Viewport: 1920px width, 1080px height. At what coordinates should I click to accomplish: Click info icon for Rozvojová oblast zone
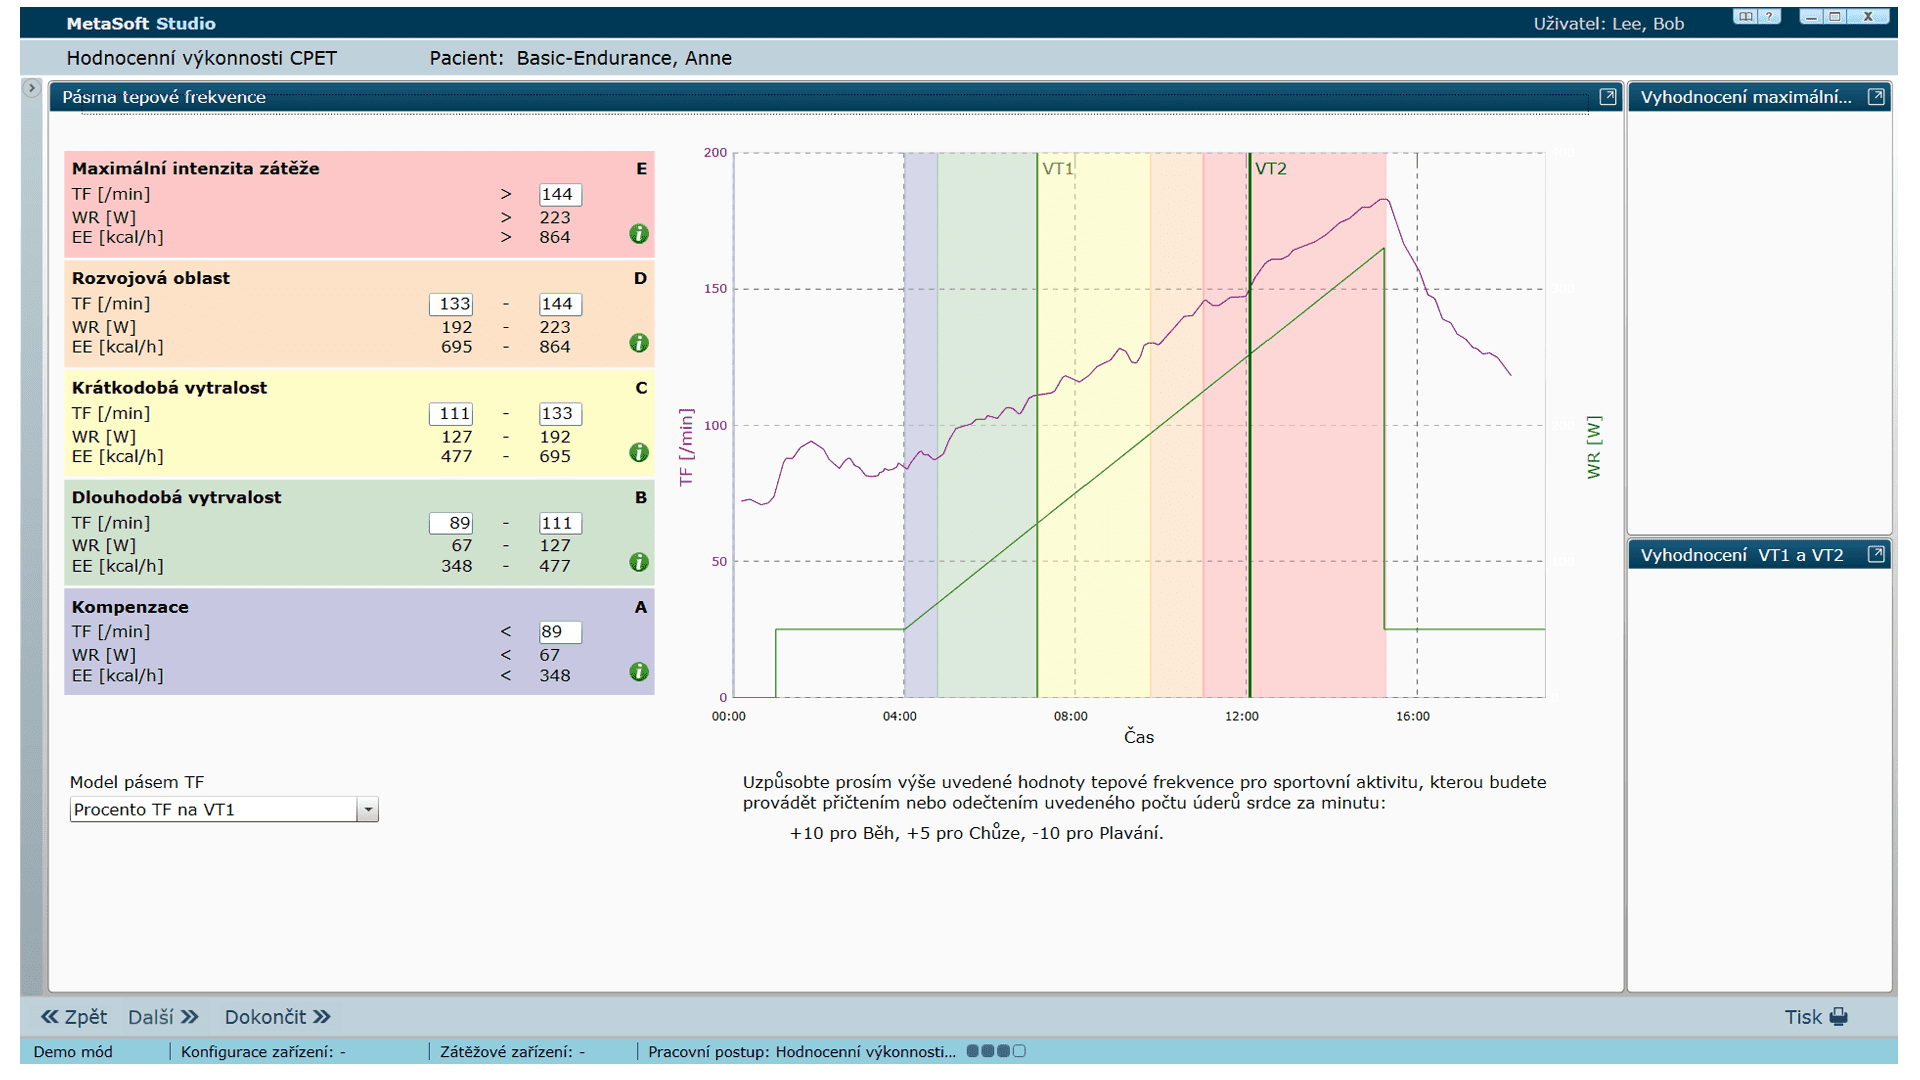639,343
